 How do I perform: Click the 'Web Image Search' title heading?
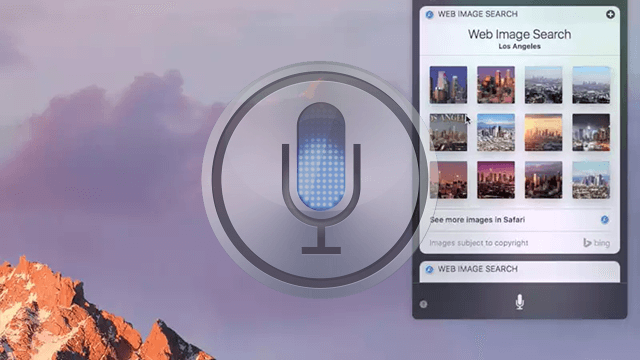click(519, 34)
